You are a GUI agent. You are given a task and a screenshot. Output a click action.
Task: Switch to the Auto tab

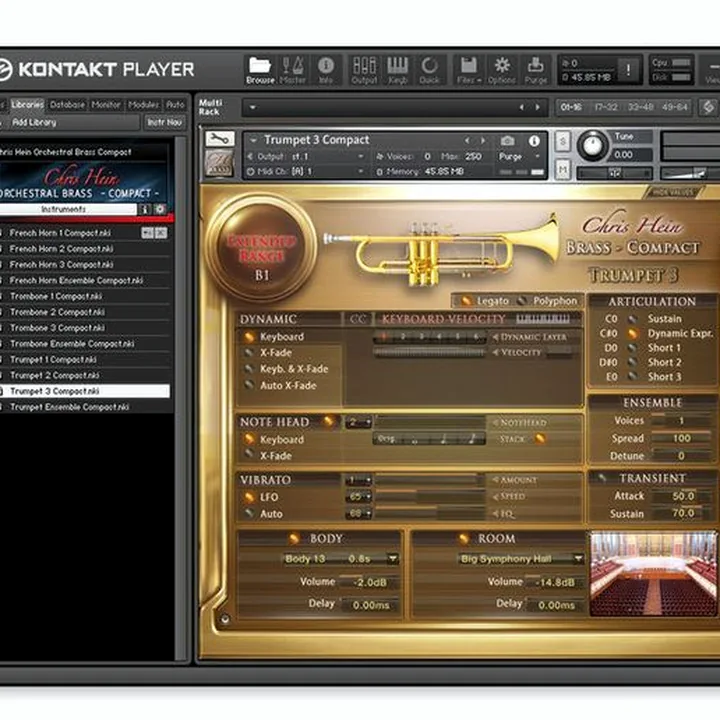[x=175, y=105]
